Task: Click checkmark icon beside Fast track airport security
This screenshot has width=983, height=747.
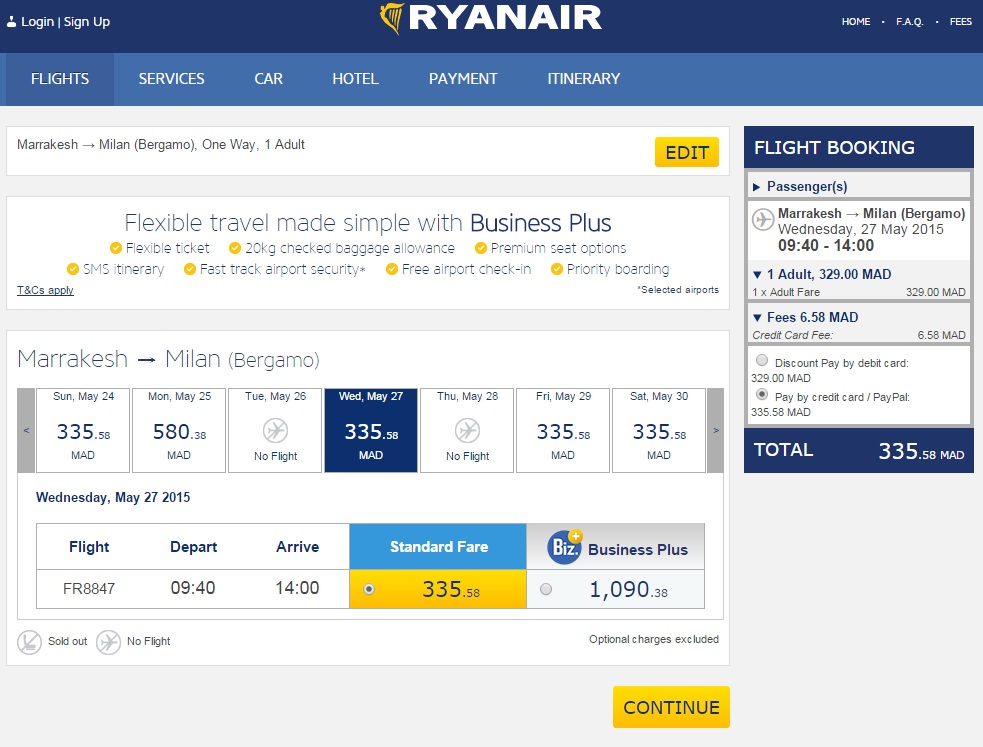Action: click(189, 269)
